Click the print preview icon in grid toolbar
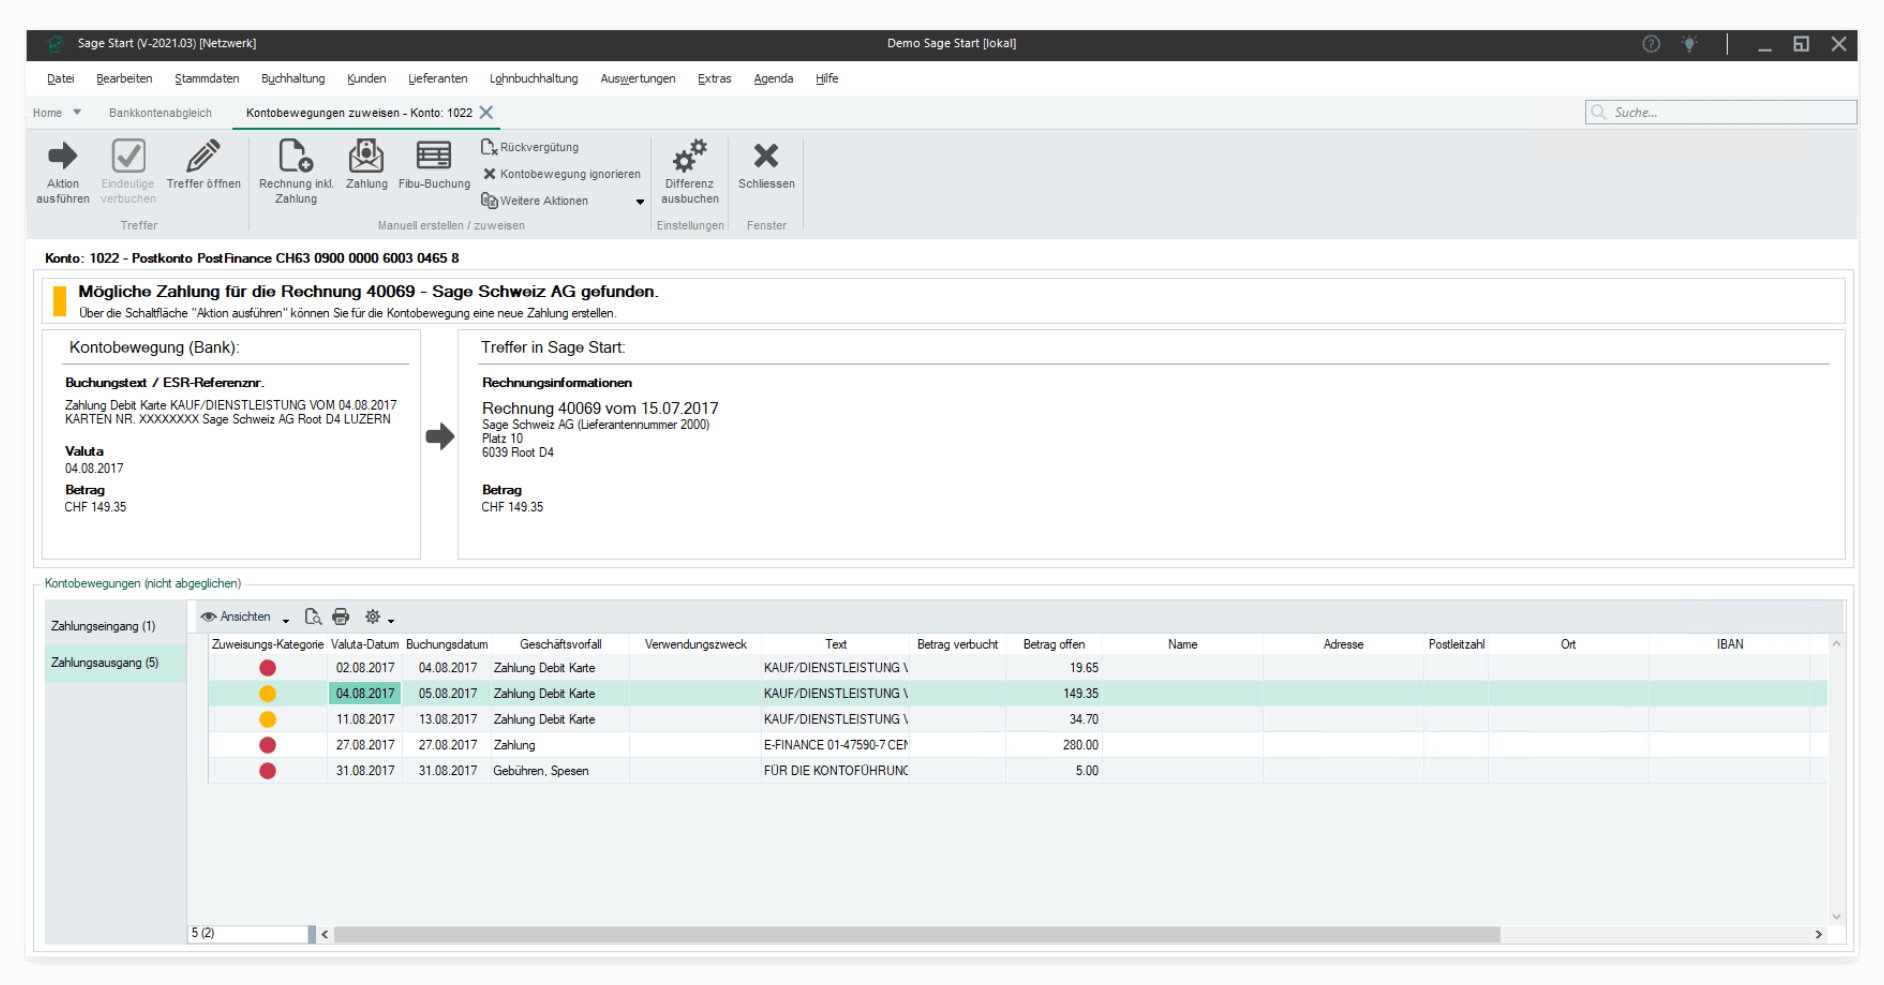 point(313,617)
